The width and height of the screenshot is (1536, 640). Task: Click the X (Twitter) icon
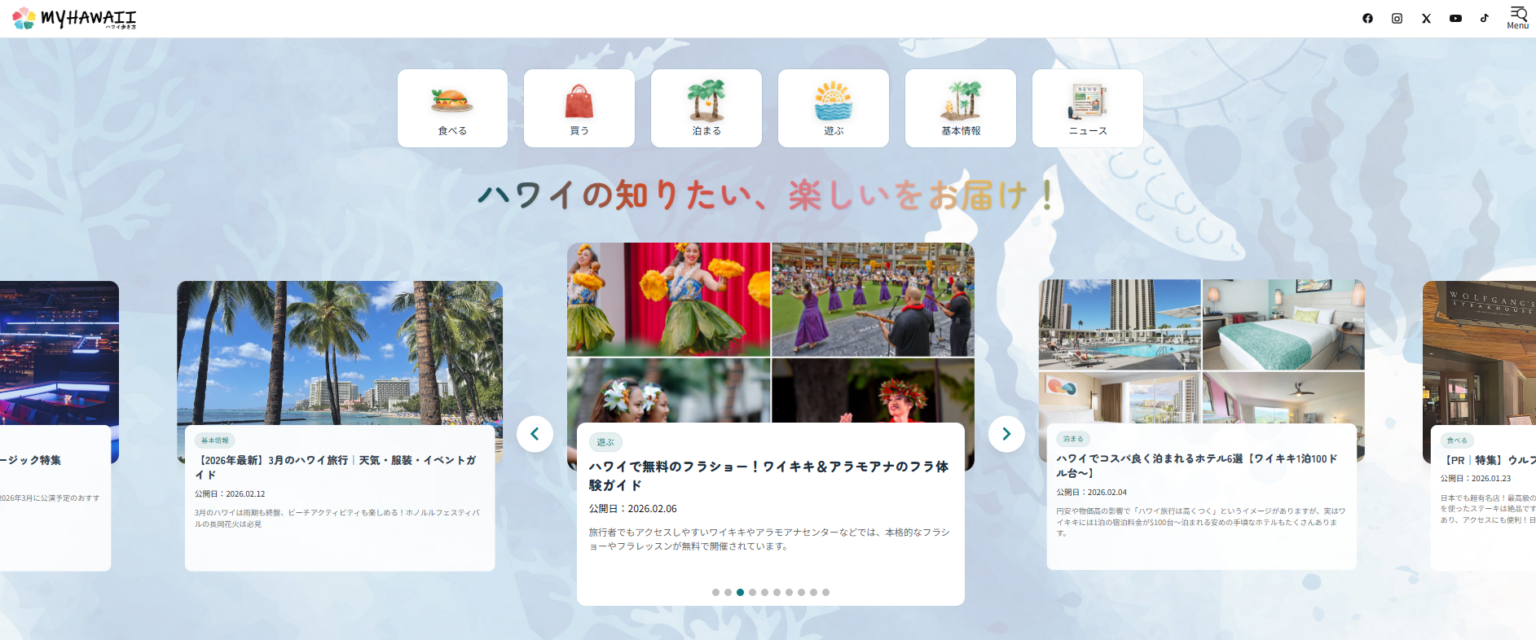coord(1425,17)
